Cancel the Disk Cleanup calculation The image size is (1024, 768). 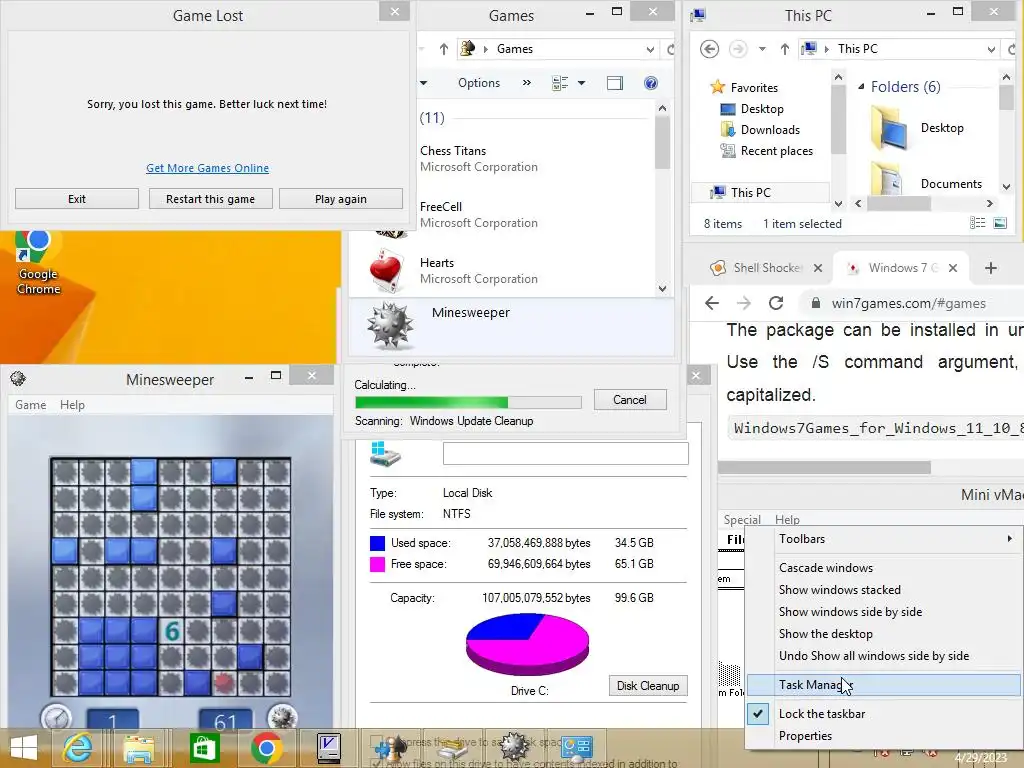tap(630, 400)
